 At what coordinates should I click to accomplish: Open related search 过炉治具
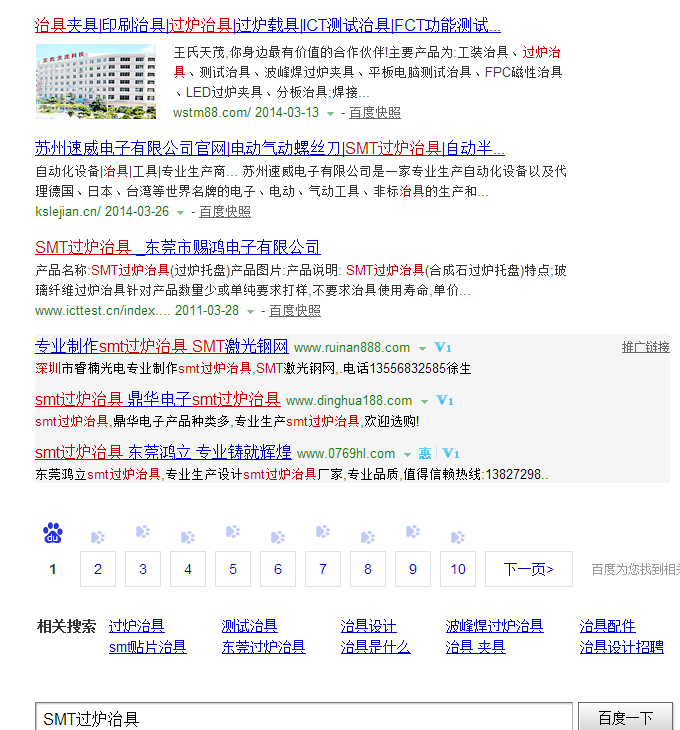coord(136,626)
